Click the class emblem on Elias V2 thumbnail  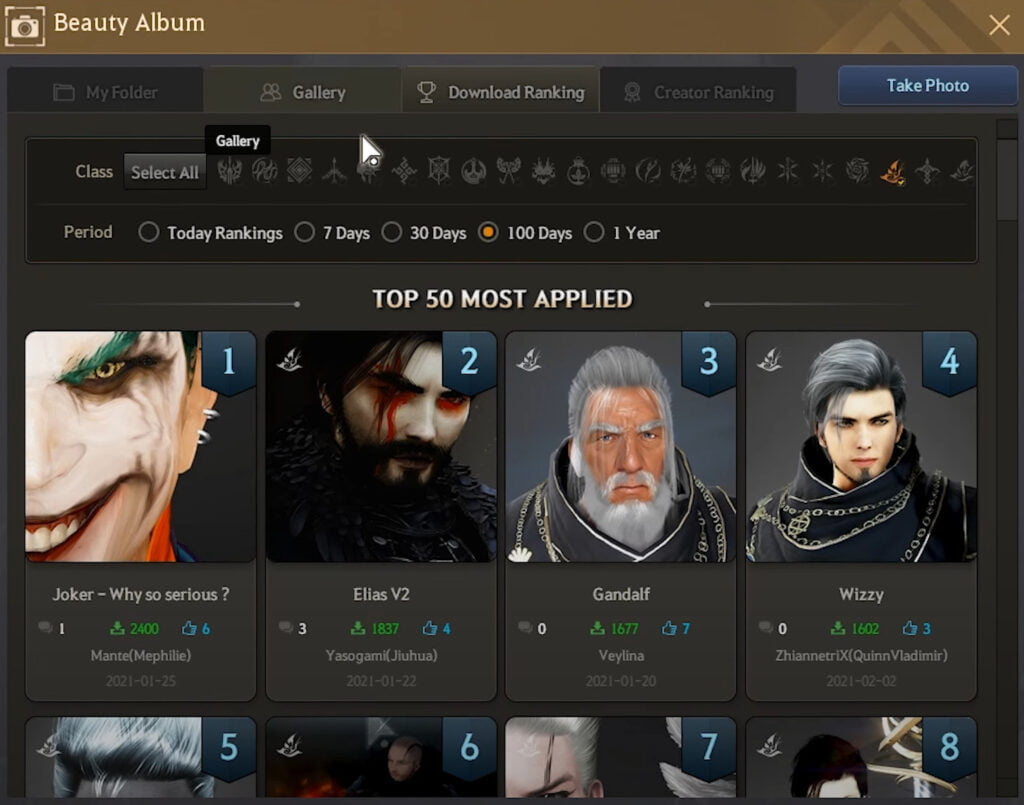pos(289,359)
